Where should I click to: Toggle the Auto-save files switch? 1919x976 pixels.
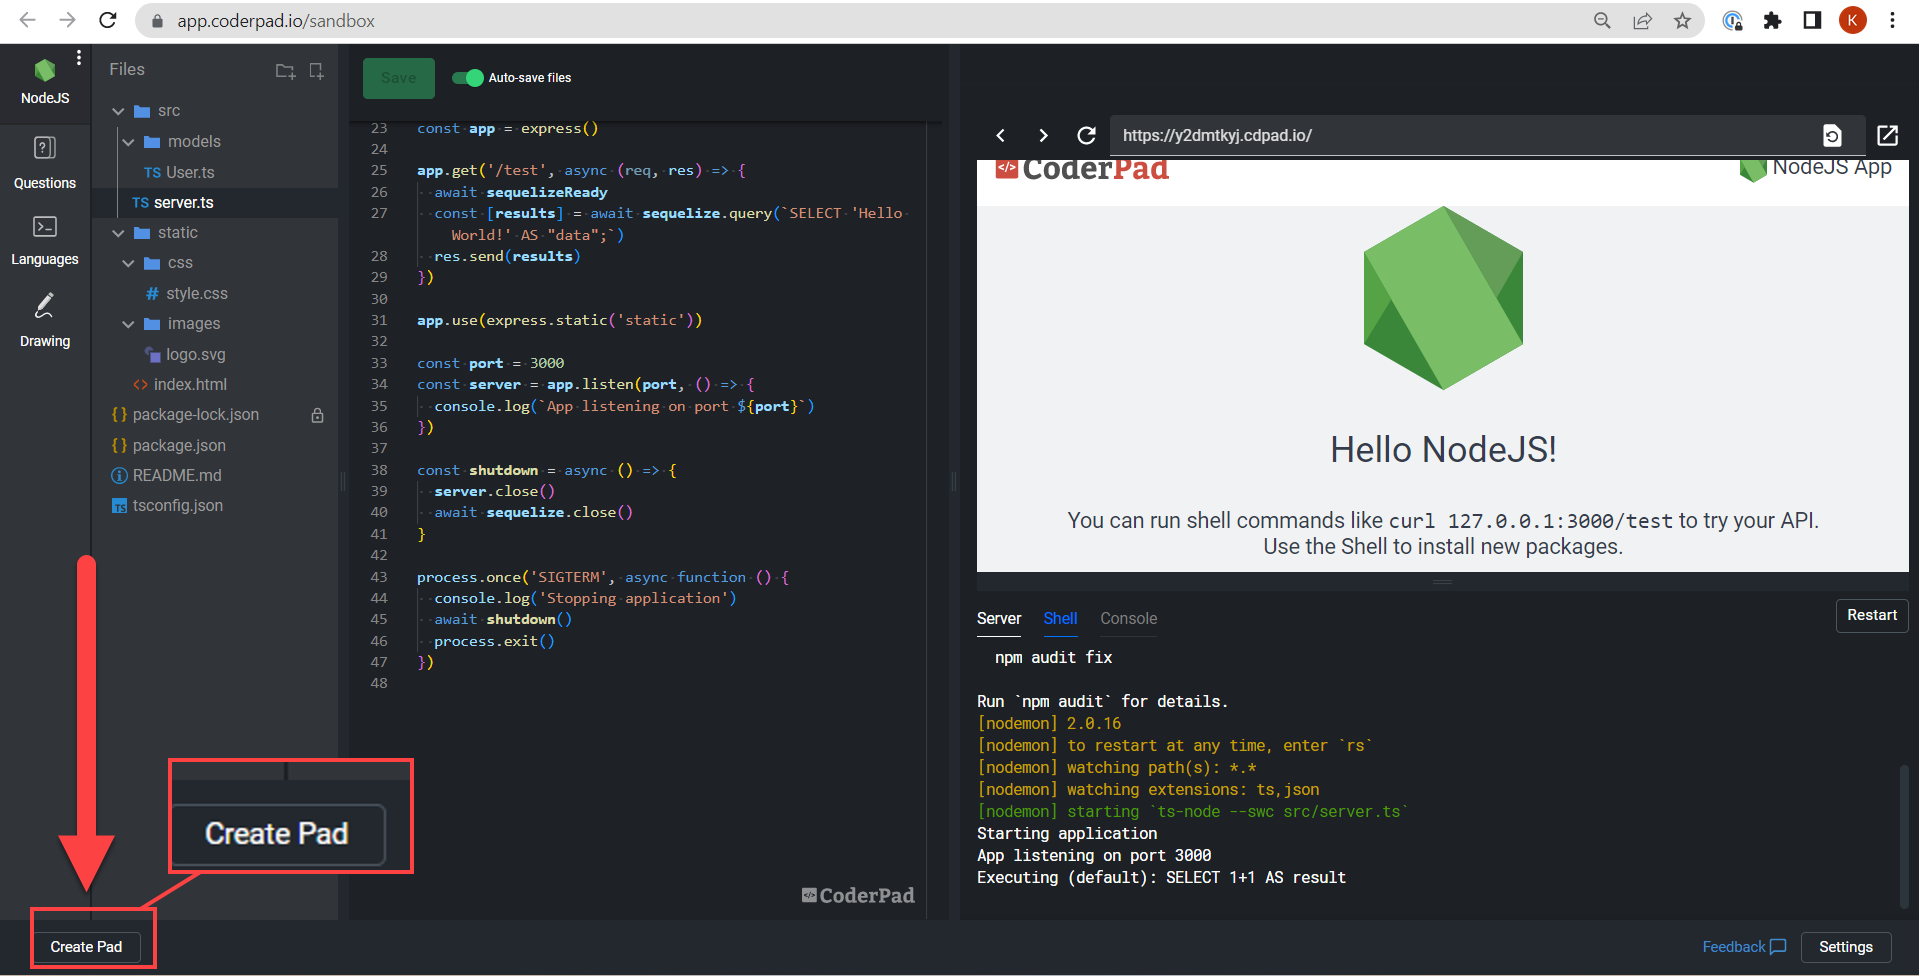467,78
